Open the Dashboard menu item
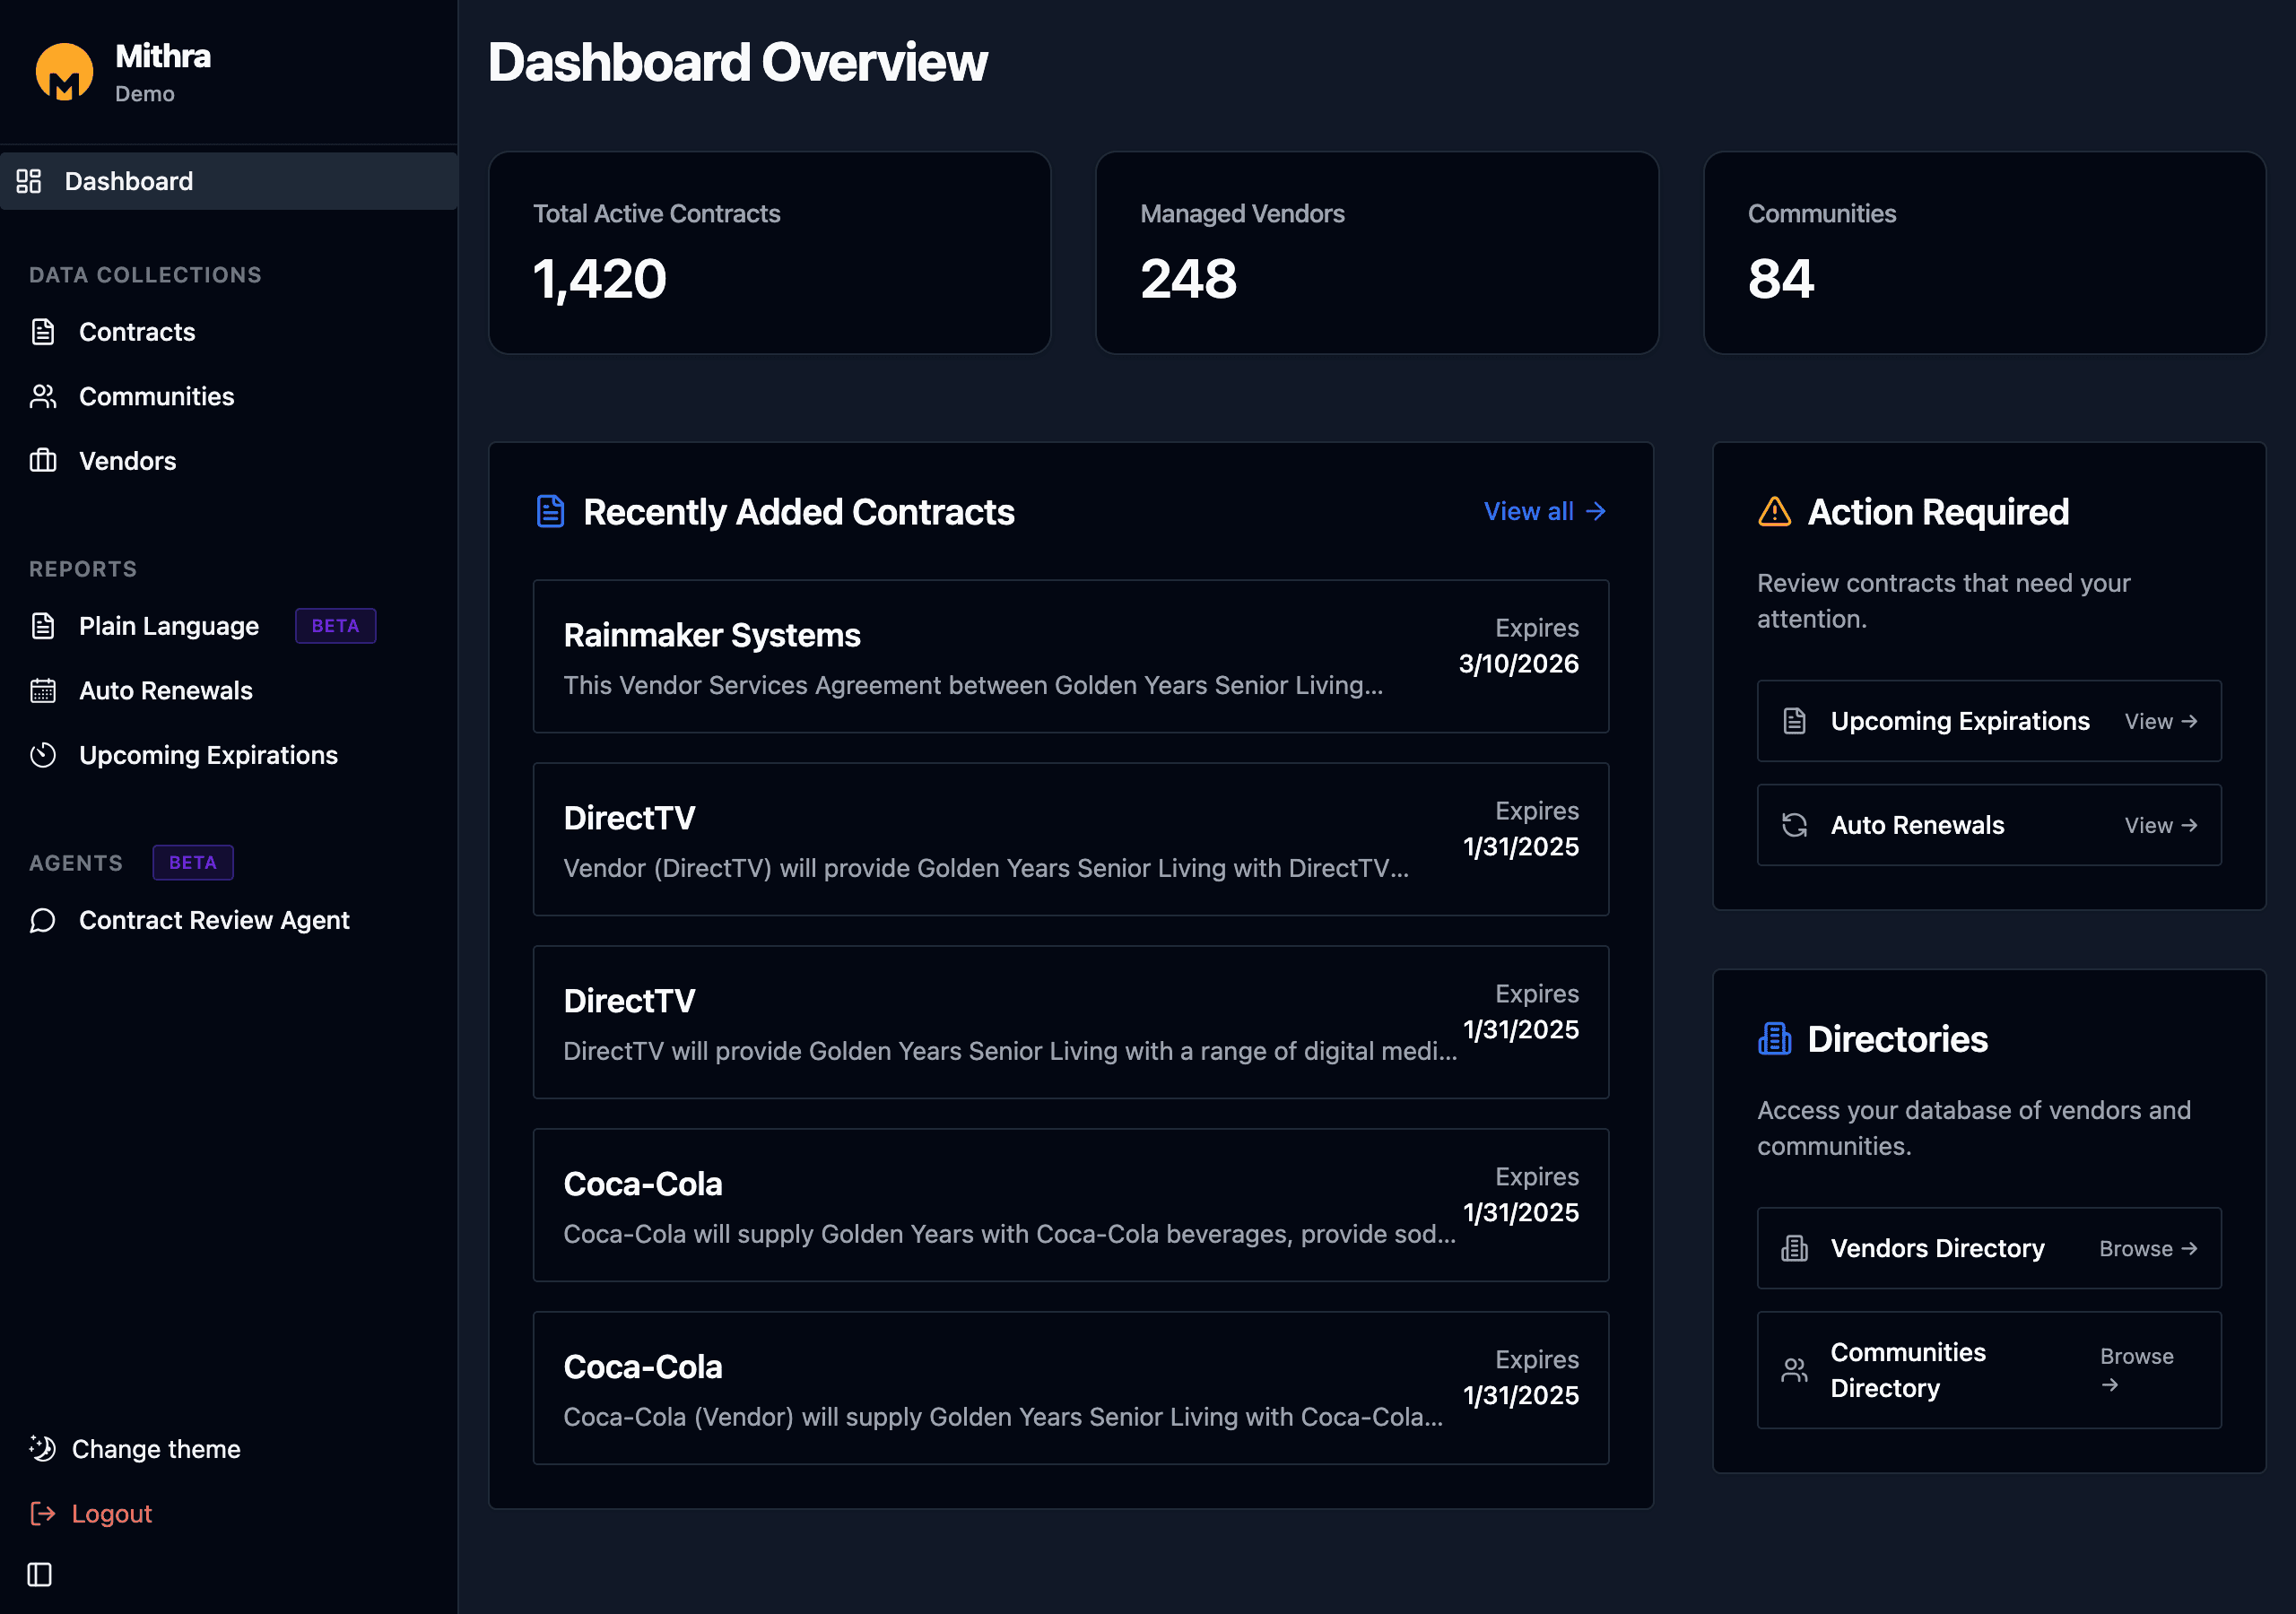The height and width of the screenshot is (1614, 2296). (x=229, y=181)
